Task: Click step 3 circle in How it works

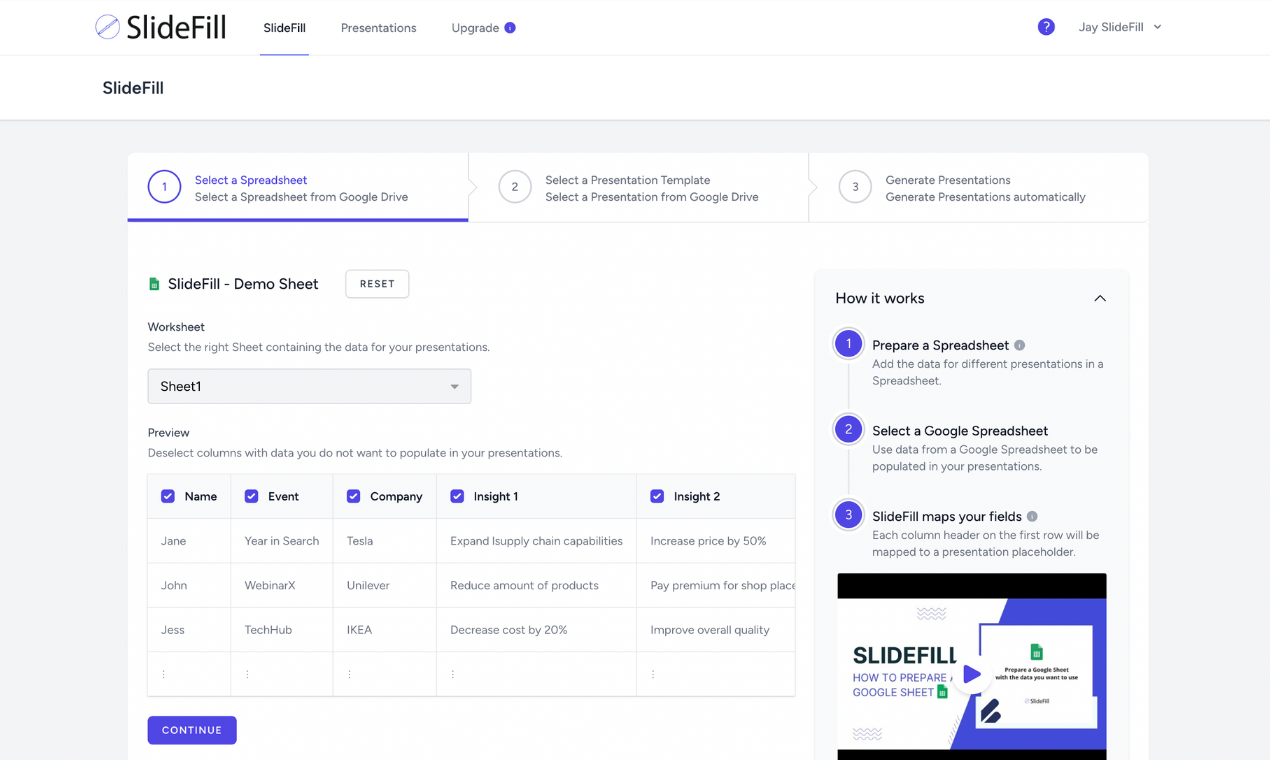Action: click(x=848, y=515)
